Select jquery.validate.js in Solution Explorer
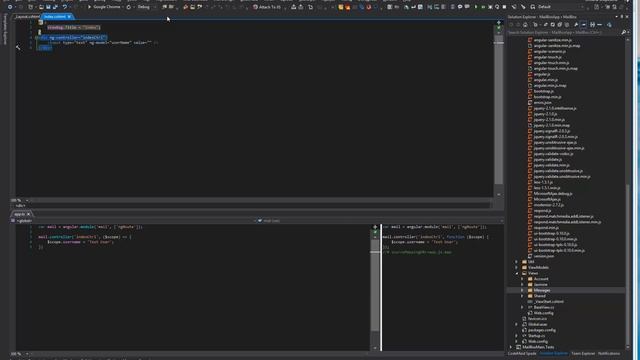 [548, 160]
